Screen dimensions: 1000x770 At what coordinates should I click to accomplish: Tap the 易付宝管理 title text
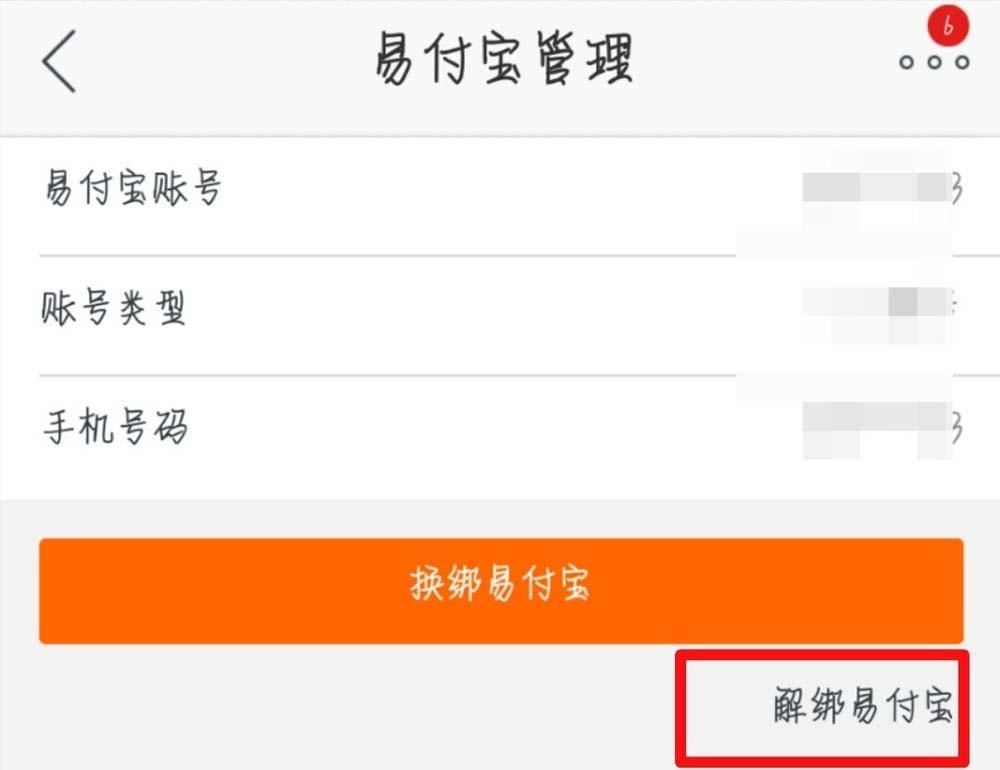tap(500, 57)
